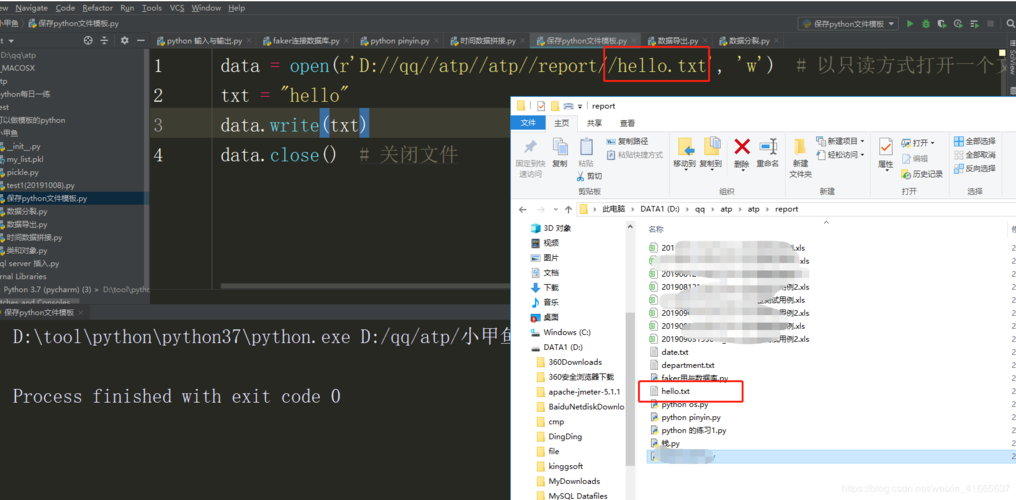Open my_list.pkl in PyCharm project tree
1016x500 pixels.
(25, 159)
